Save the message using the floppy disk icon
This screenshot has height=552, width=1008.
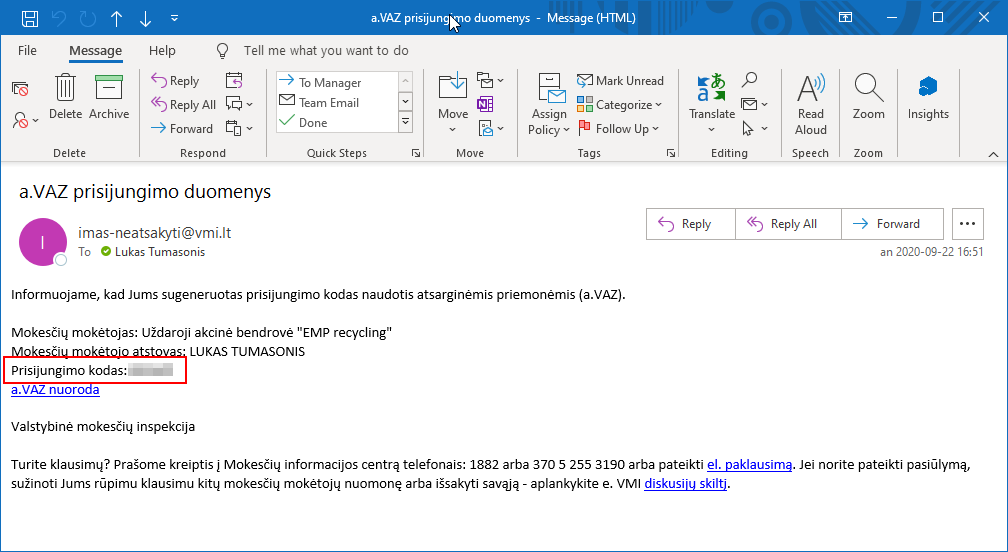30,18
